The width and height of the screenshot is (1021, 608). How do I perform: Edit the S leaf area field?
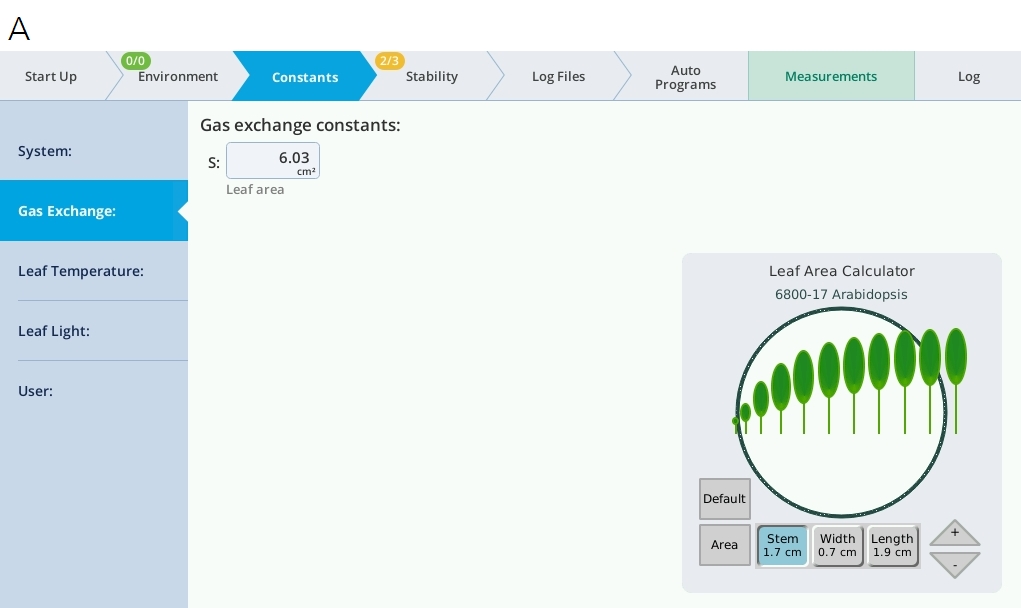tap(273, 160)
